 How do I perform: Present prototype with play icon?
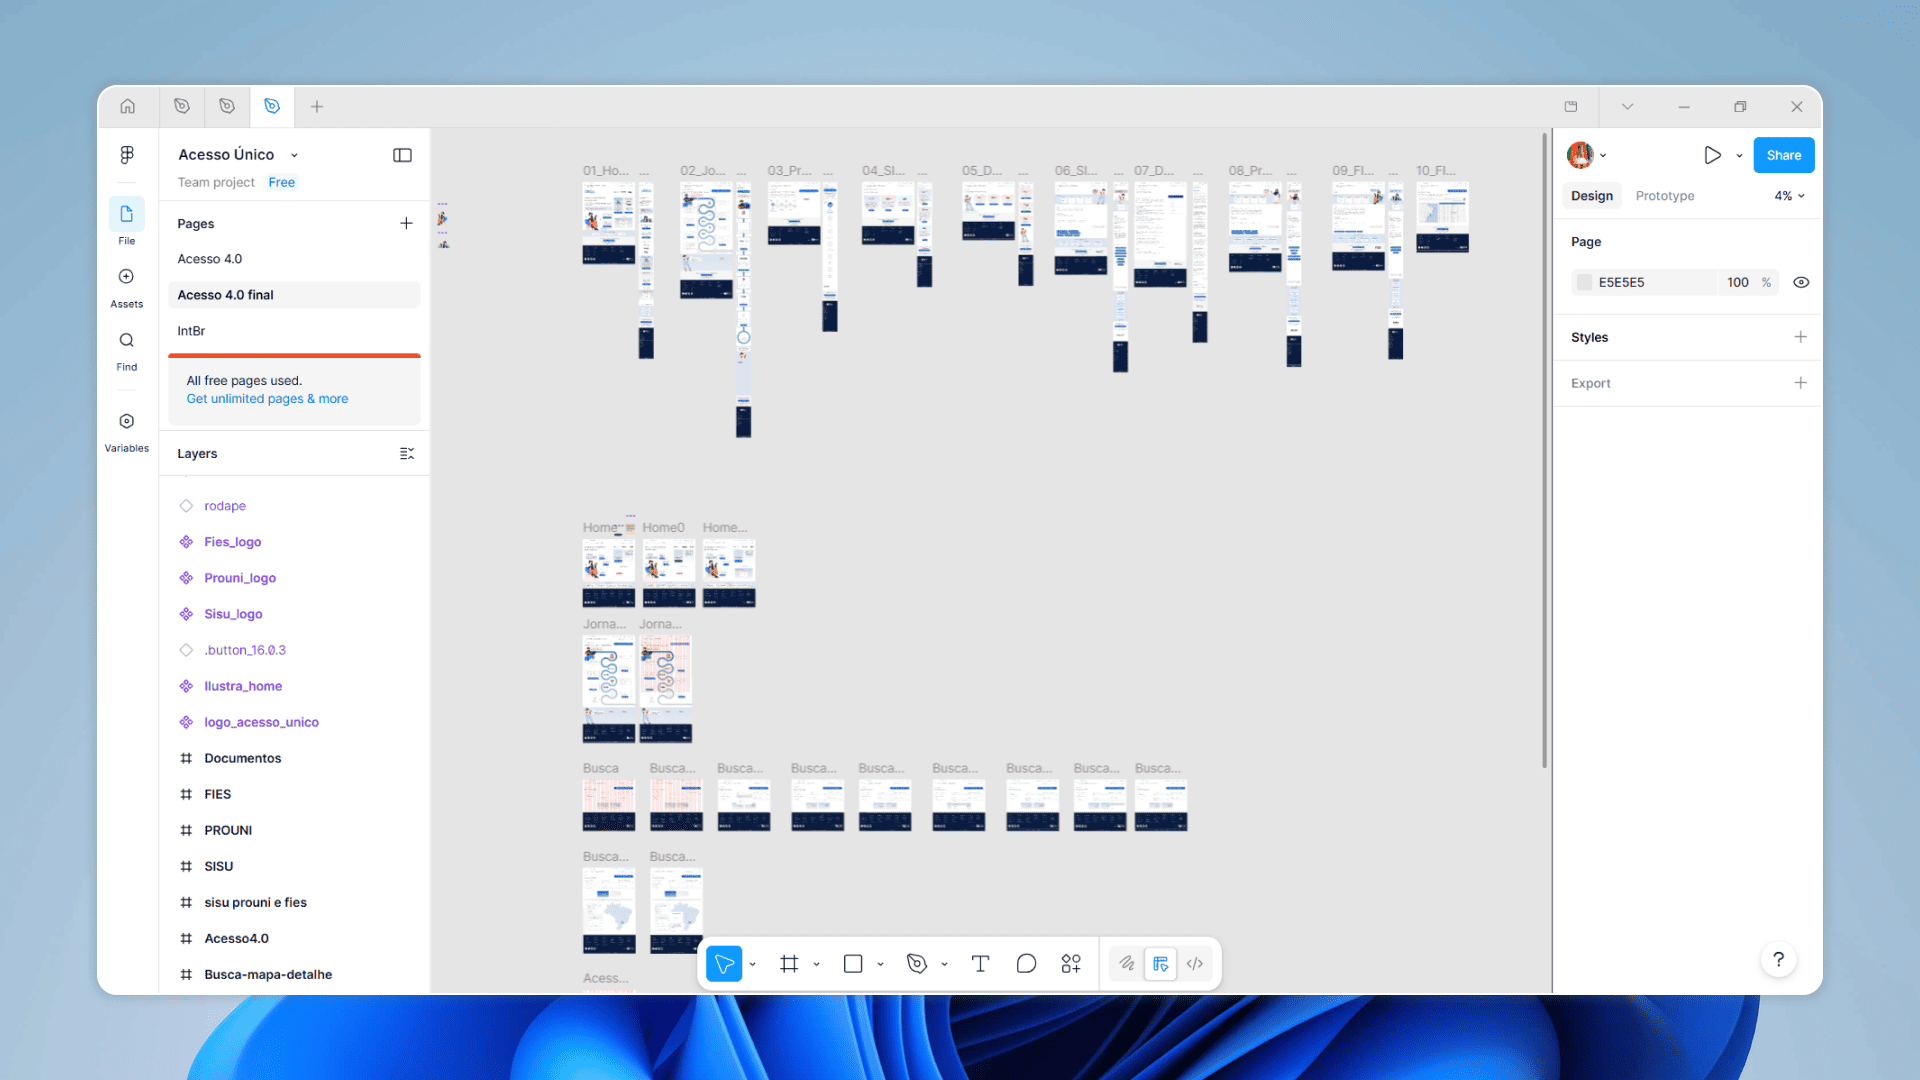click(1712, 155)
